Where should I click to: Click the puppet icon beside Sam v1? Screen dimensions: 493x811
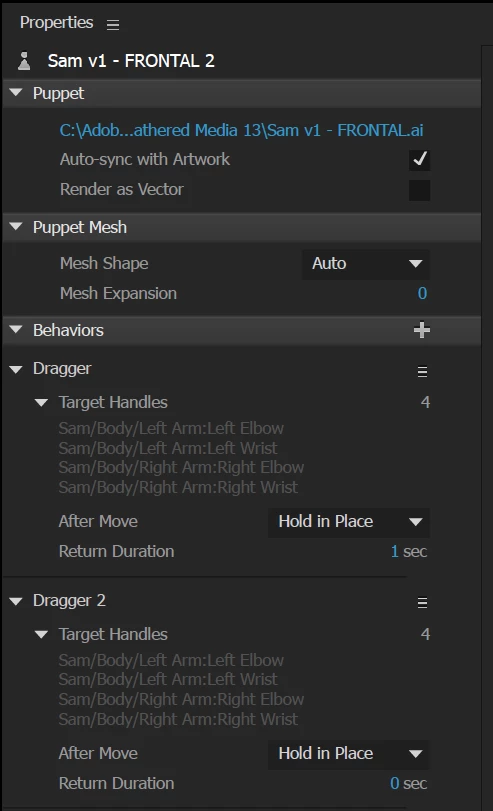[x=24, y=61]
